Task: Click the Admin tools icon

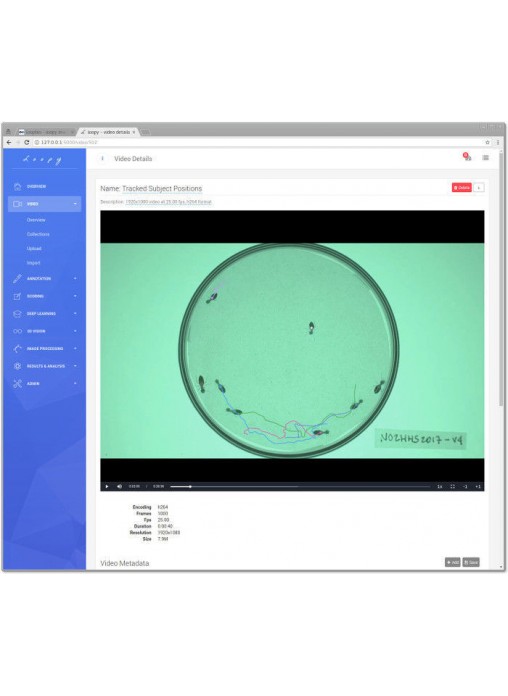Action: (17, 384)
